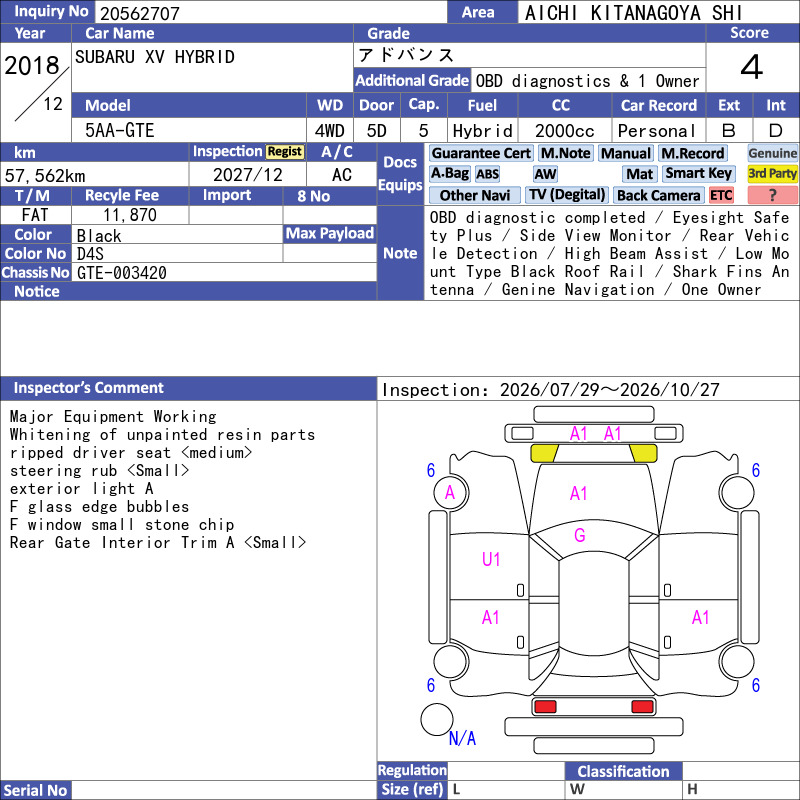Viewport: 800px width, 800px height.
Task: Select the M.Record badge
Action: pos(692,153)
